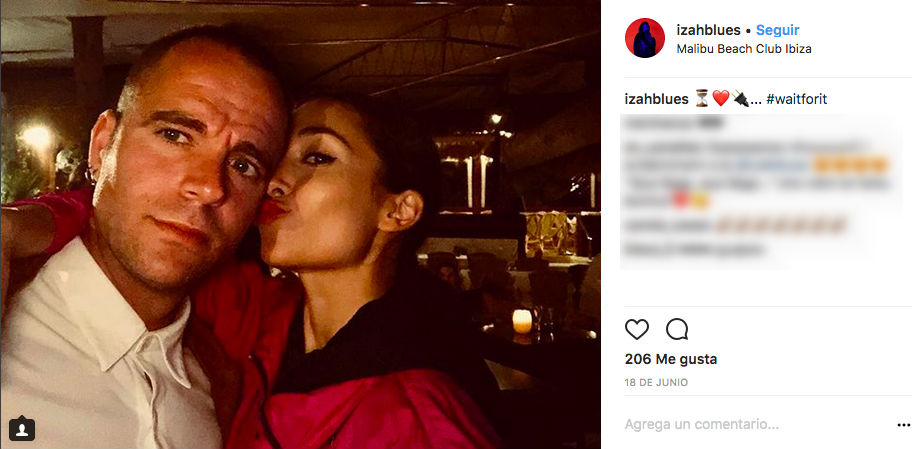Click the red heart emoji in caption

point(721,99)
